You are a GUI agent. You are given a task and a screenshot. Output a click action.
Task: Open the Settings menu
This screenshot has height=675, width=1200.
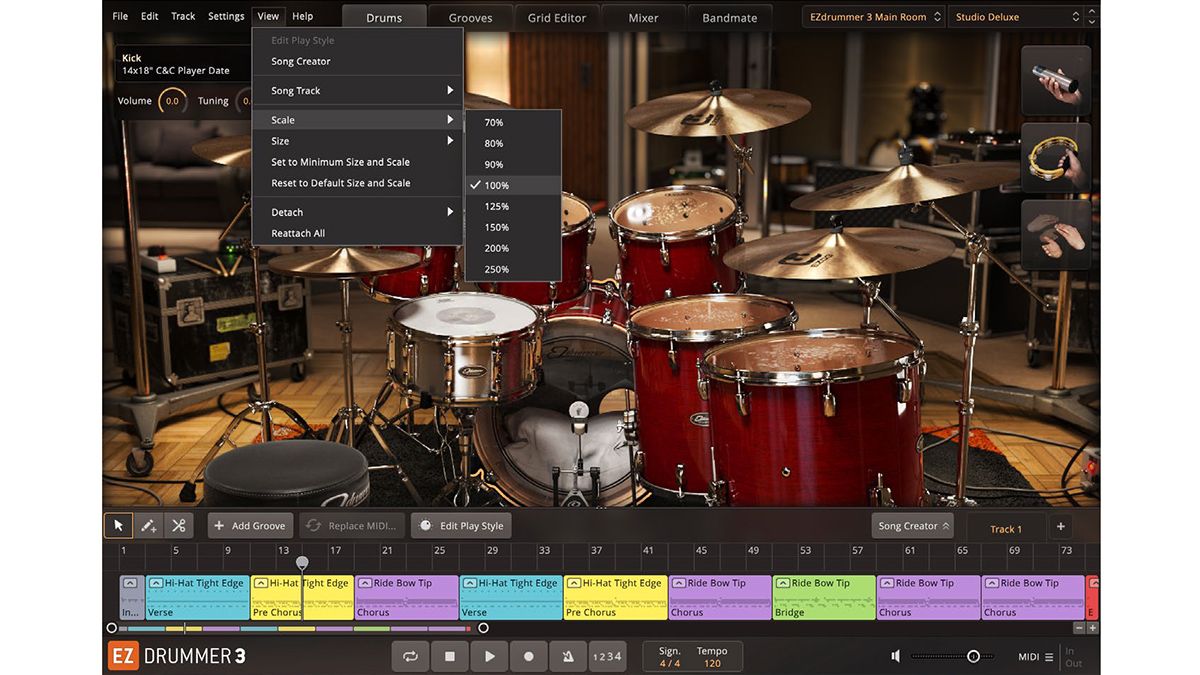(226, 16)
